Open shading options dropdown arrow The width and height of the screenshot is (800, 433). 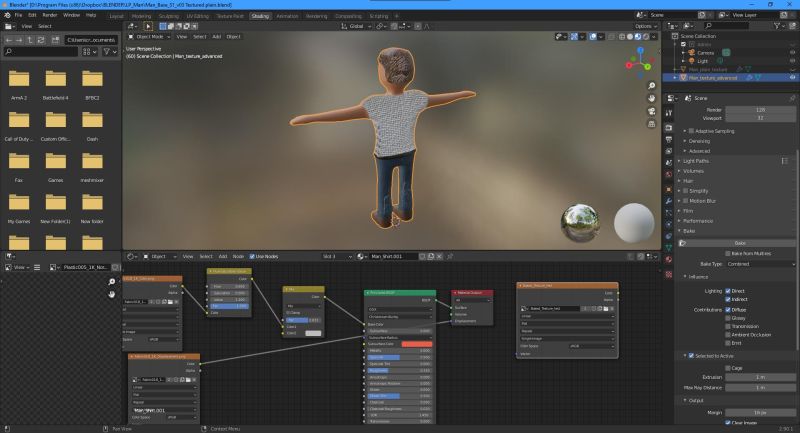(654, 37)
